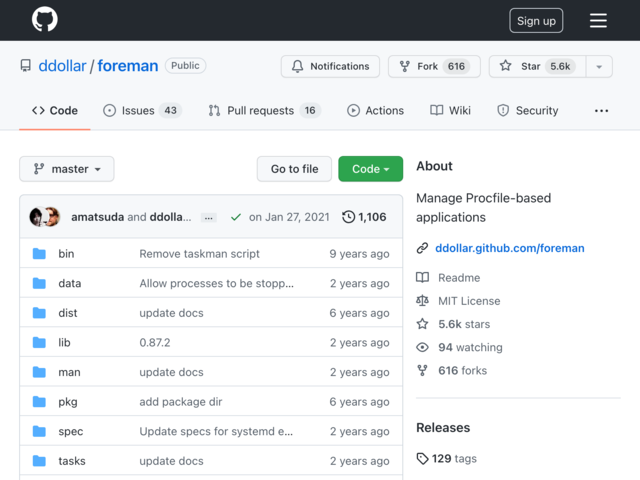The height and width of the screenshot is (480, 640).
Task: Click the fork icon beside 616 forks
Action: (x=422, y=371)
